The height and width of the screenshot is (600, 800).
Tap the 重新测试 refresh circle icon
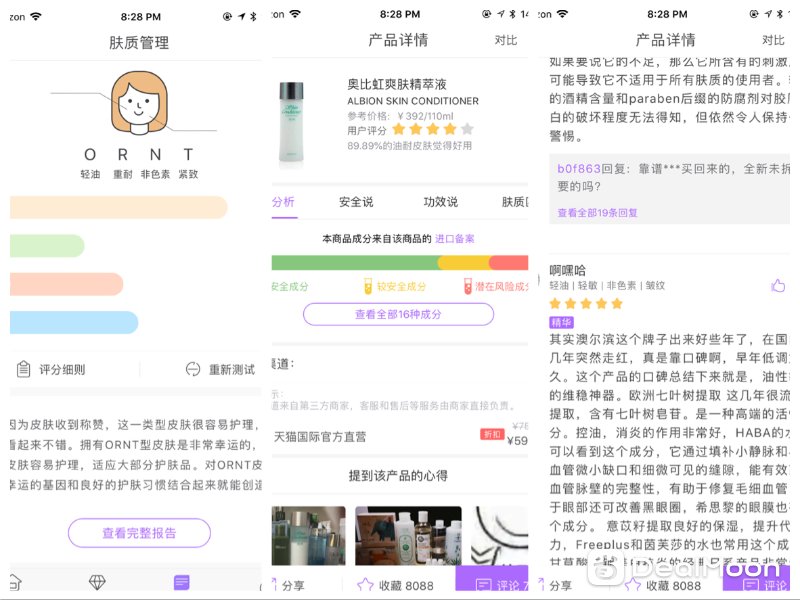[193, 369]
